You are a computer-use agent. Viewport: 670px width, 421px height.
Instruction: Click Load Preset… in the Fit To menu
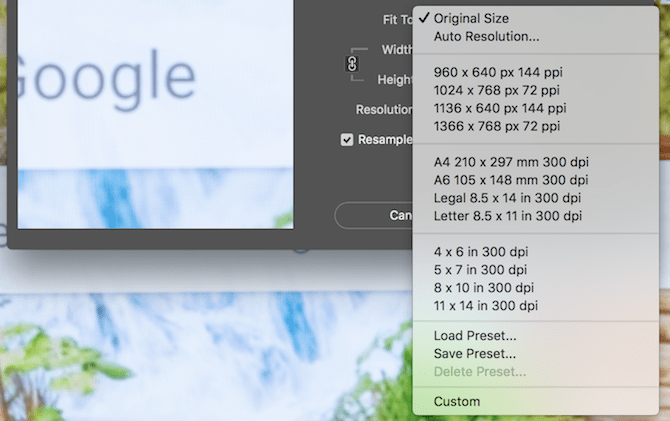point(475,335)
